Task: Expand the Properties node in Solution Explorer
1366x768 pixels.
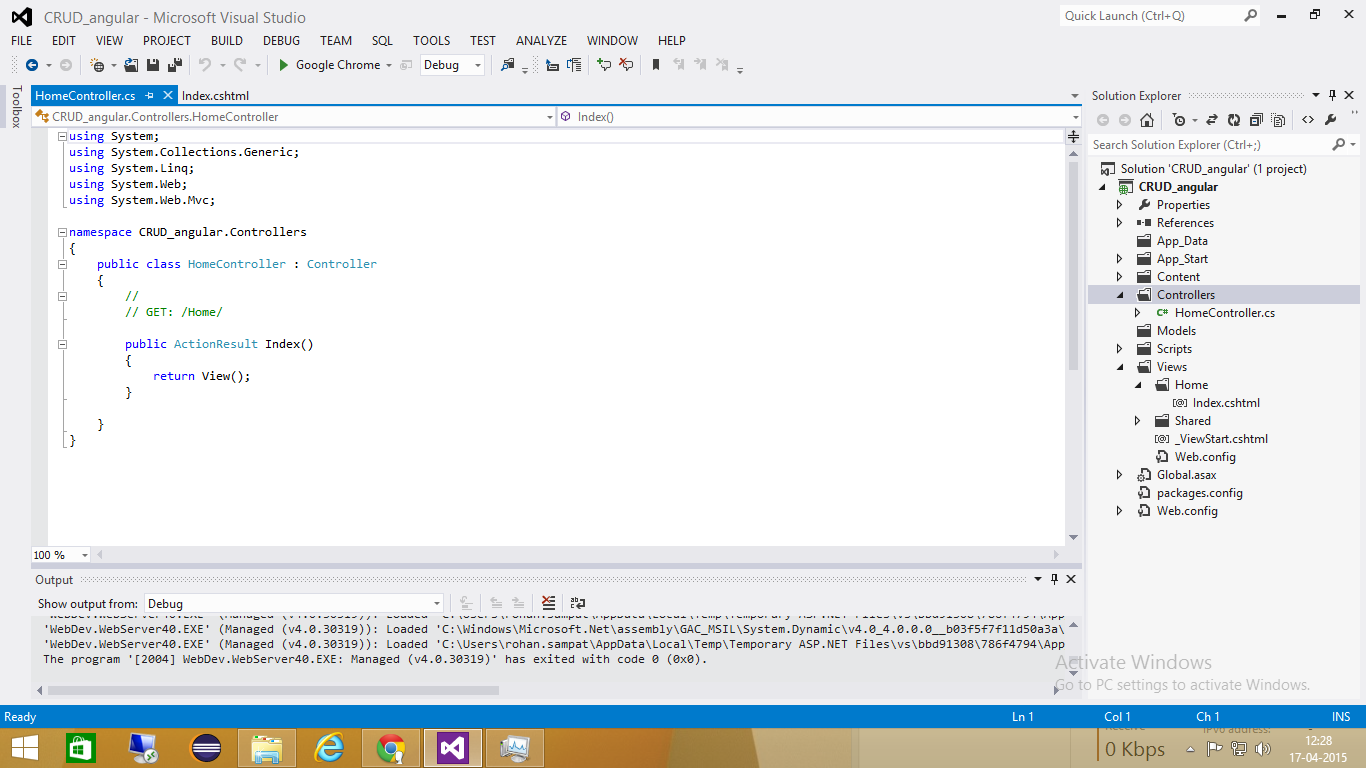Action: coord(1119,205)
